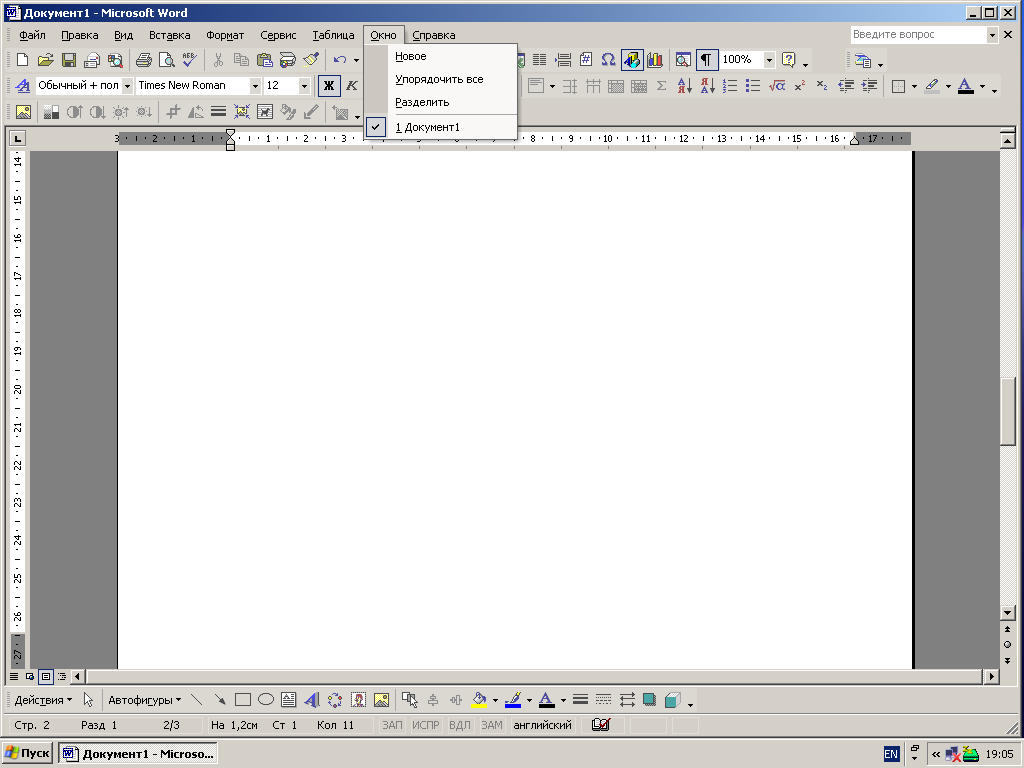
Task: Insert Text Box icon in drawing toolbar
Action: pyautogui.click(x=289, y=700)
